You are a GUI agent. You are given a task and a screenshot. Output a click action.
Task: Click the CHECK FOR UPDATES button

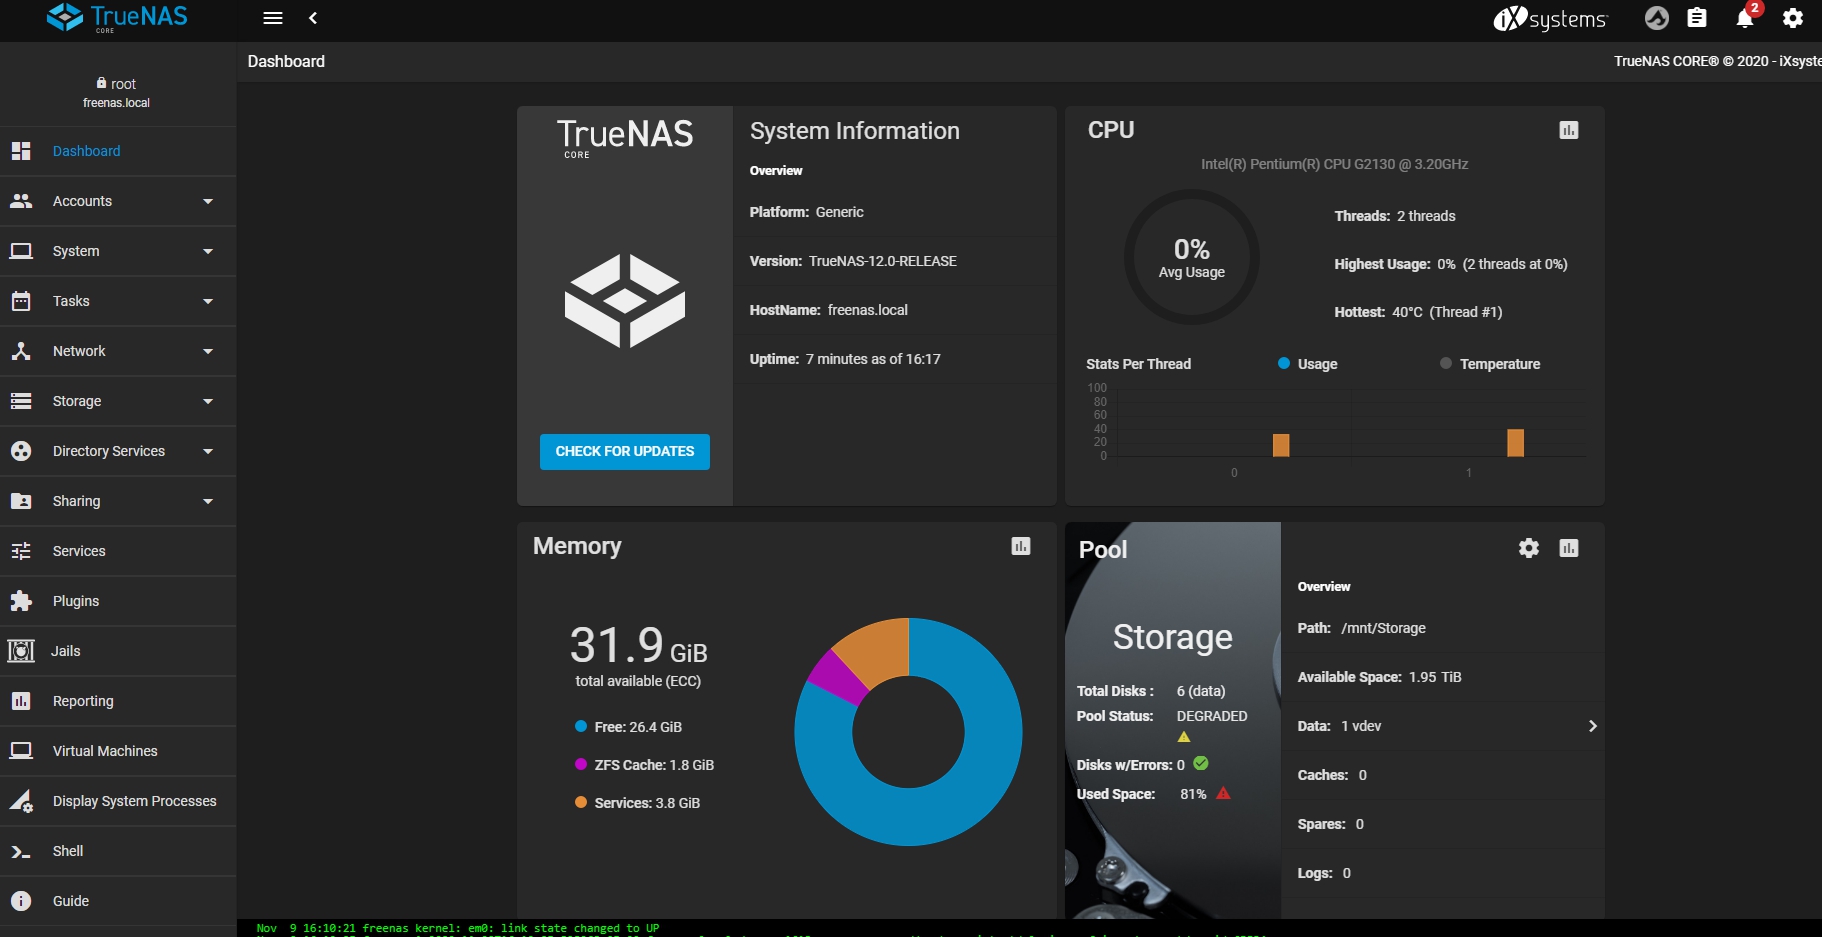[x=625, y=452]
